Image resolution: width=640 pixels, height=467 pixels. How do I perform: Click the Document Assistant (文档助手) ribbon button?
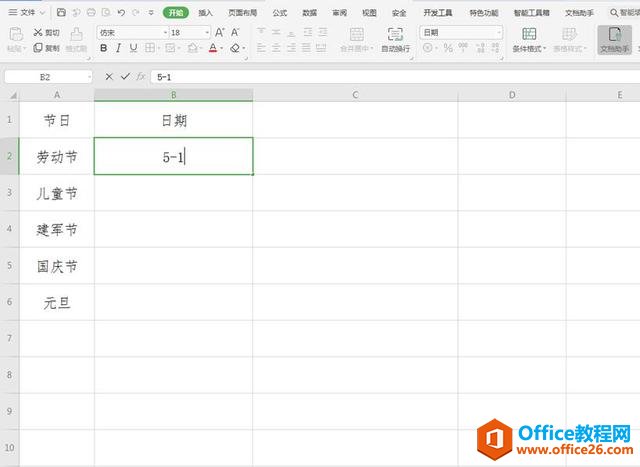[615, 40]
